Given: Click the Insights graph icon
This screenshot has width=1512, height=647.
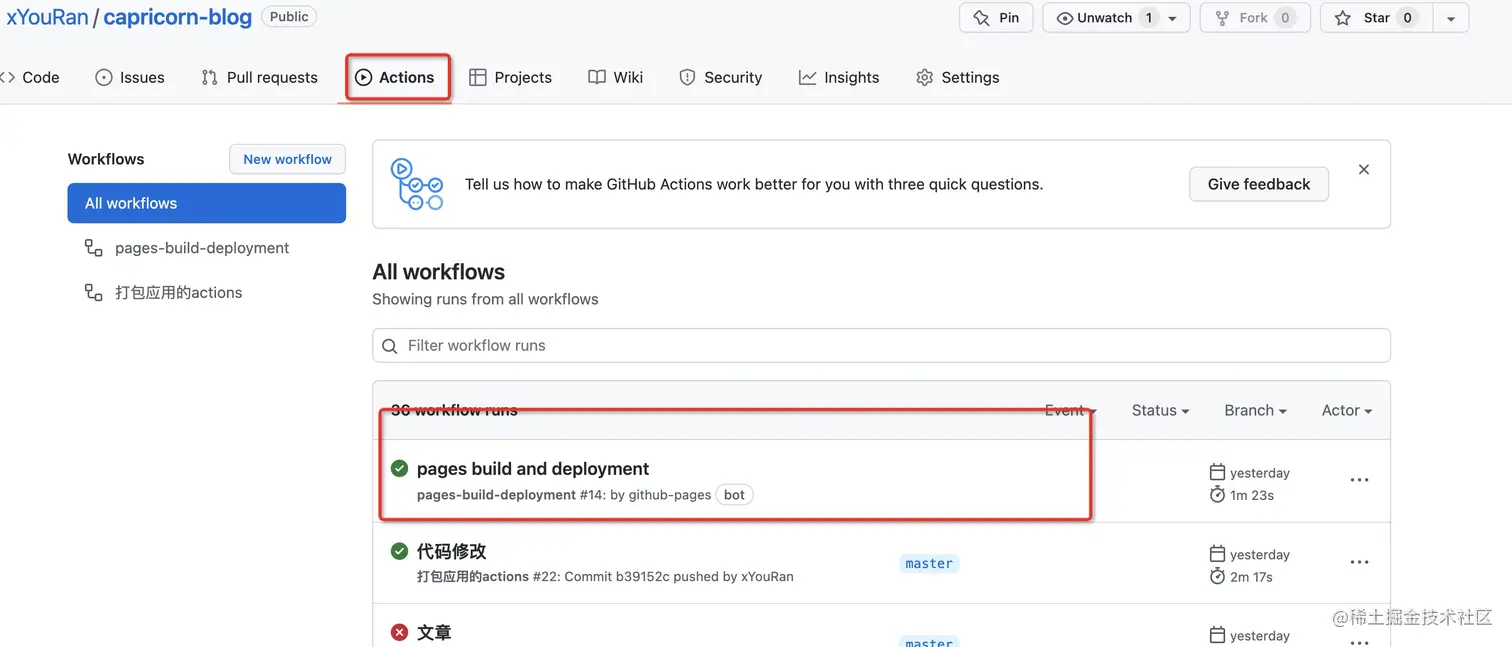Looking at the screenshot, I should (808, 77).
